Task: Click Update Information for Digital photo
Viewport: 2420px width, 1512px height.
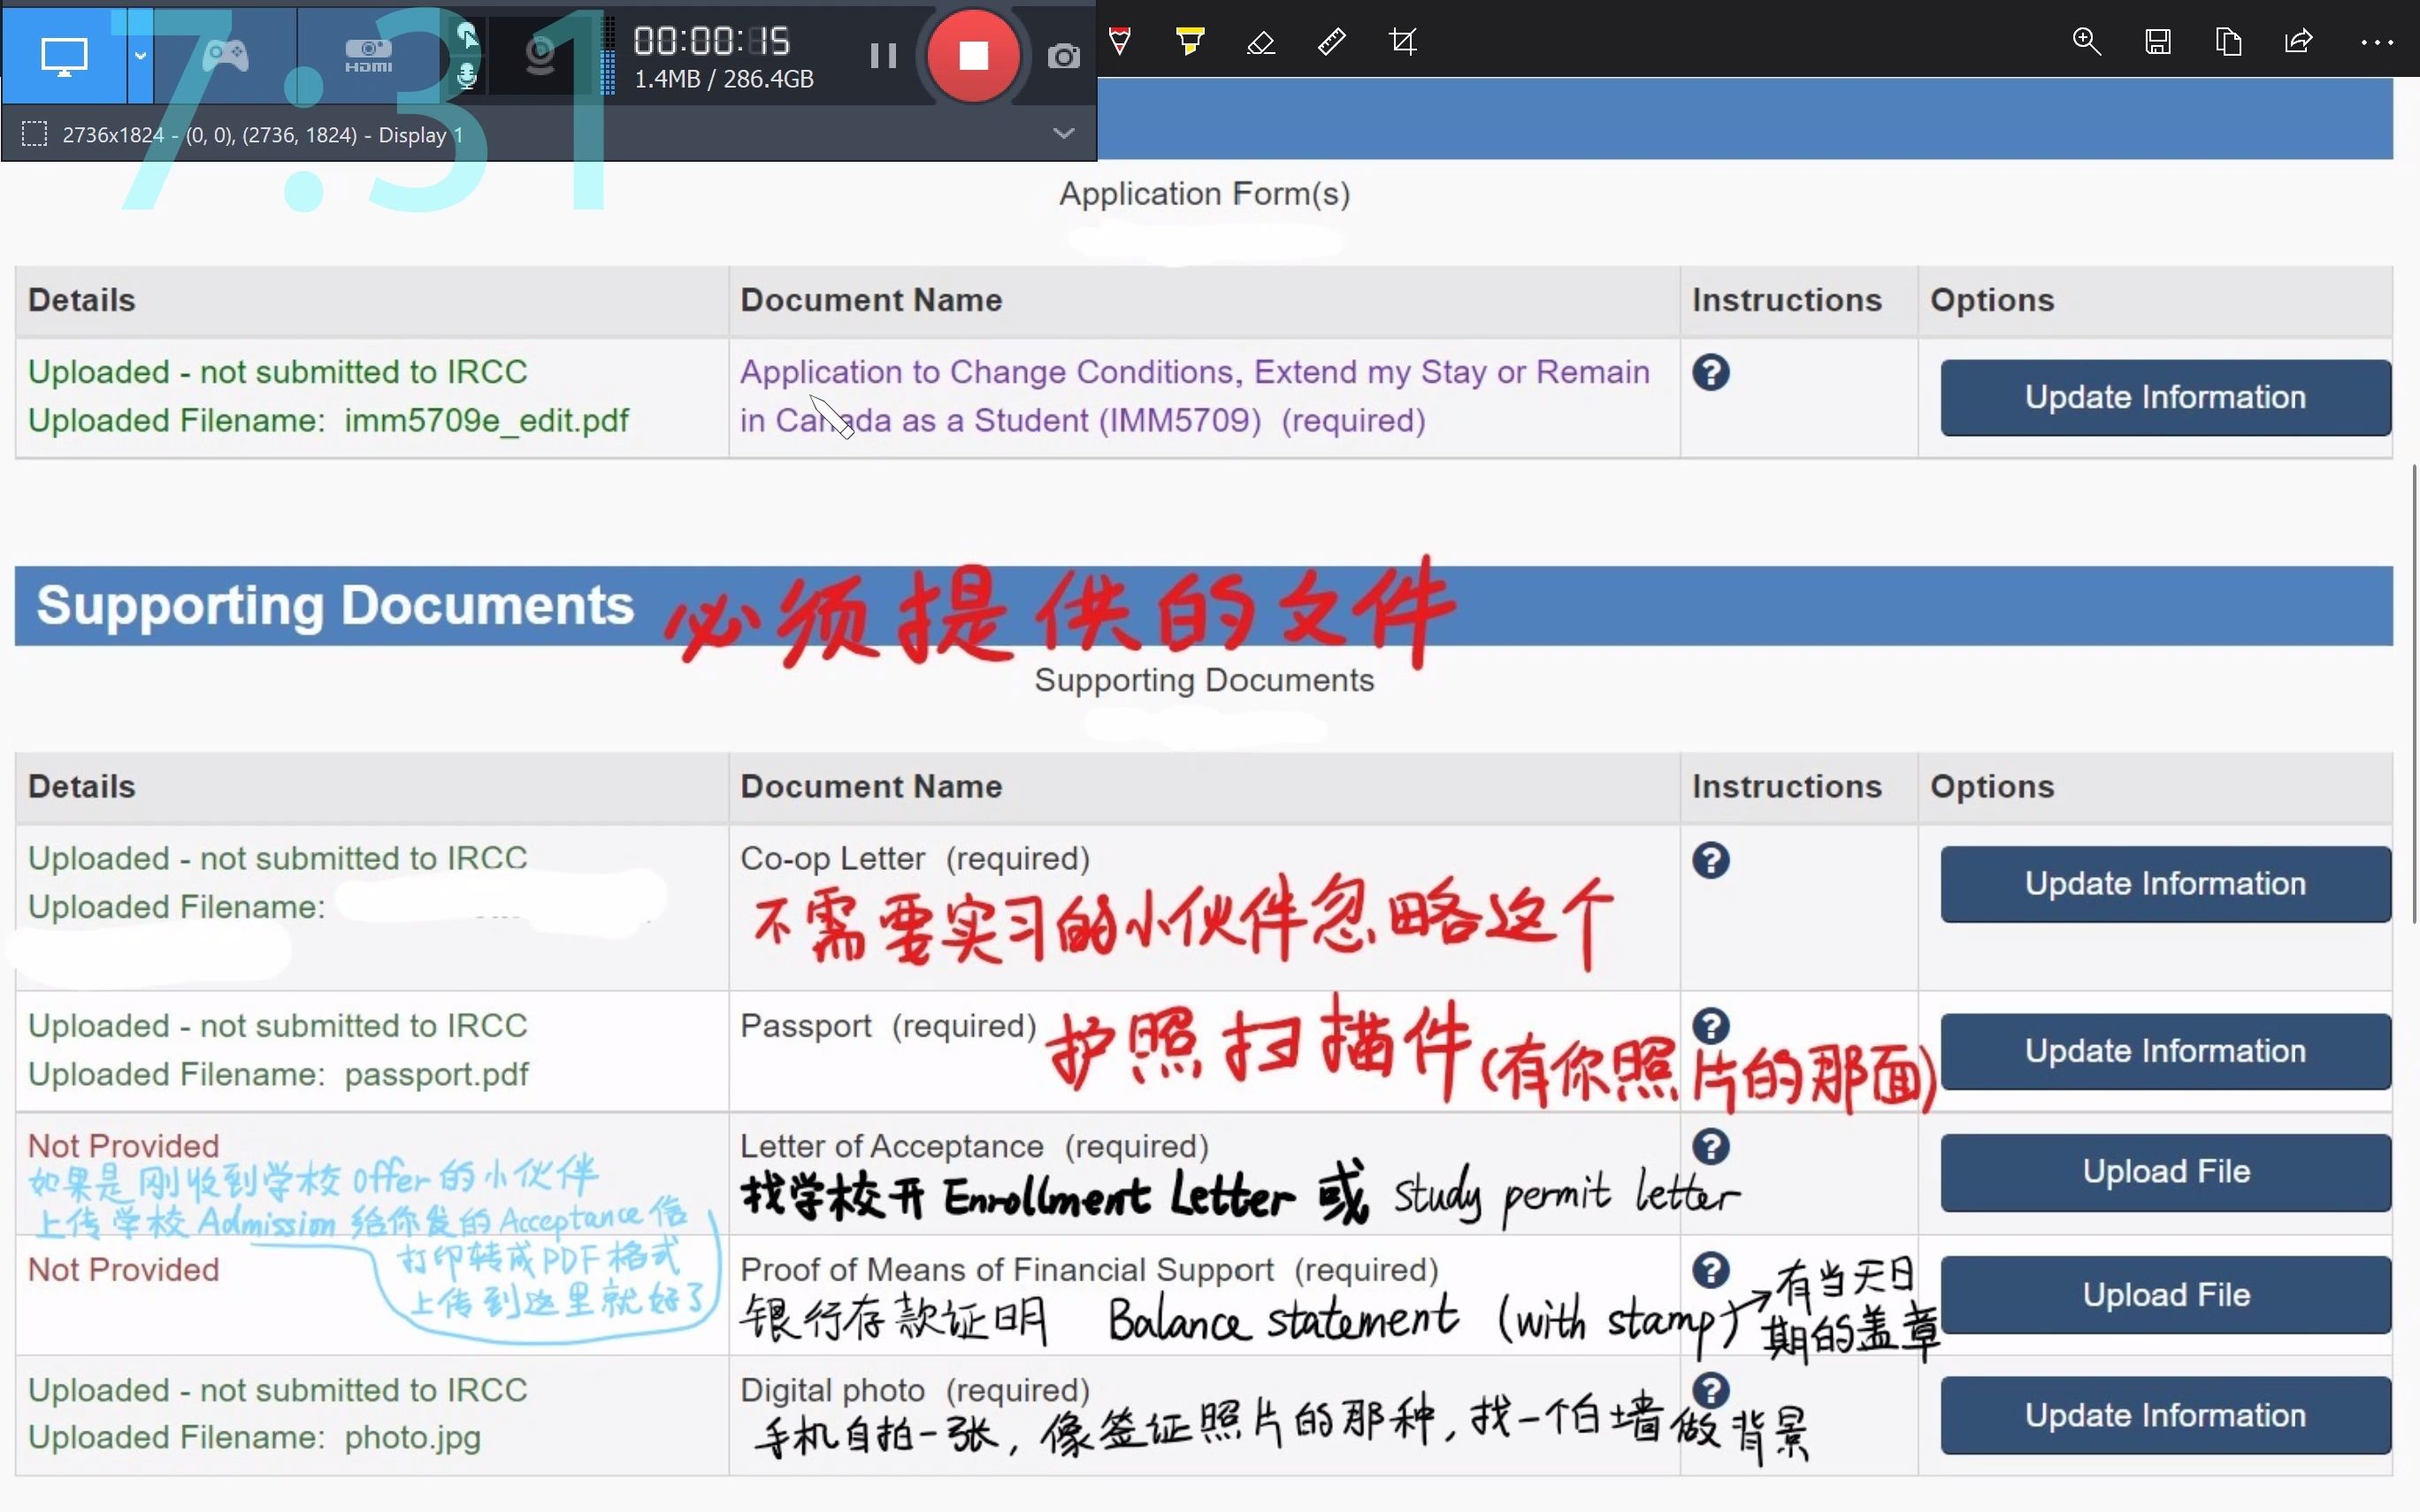Action: pyautogui.click(x=2165, y=1415)
